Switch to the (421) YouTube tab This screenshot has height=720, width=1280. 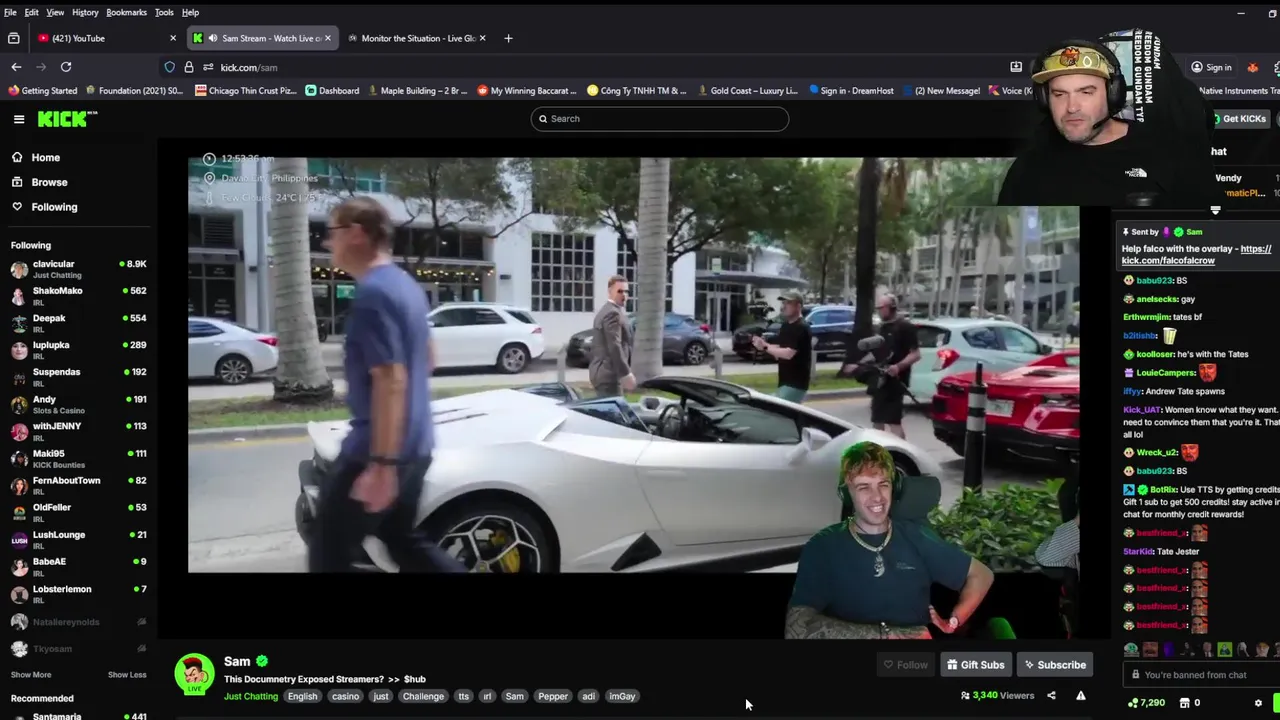tap(105, 38)
